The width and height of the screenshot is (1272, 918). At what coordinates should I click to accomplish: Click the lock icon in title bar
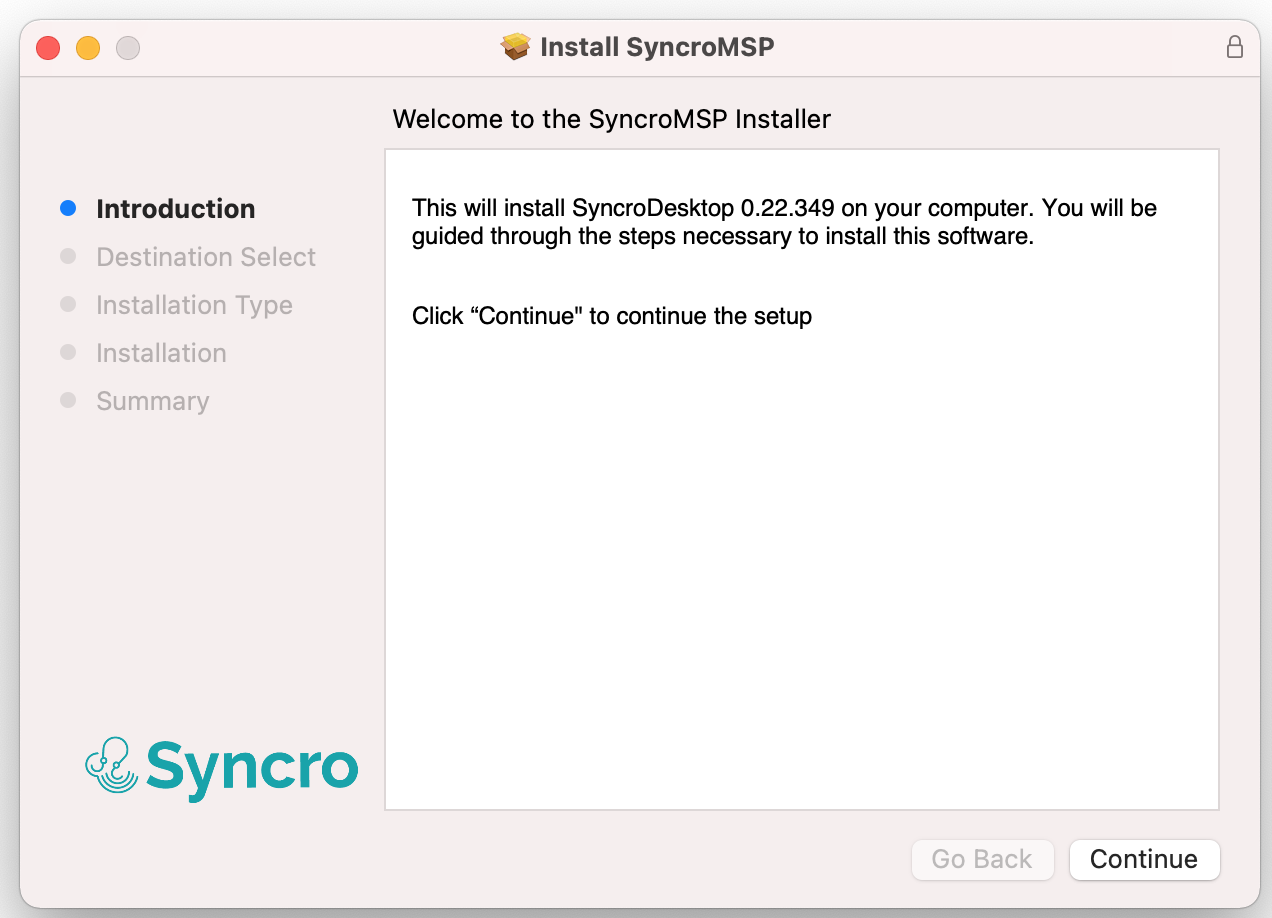tap(1235, 47)
